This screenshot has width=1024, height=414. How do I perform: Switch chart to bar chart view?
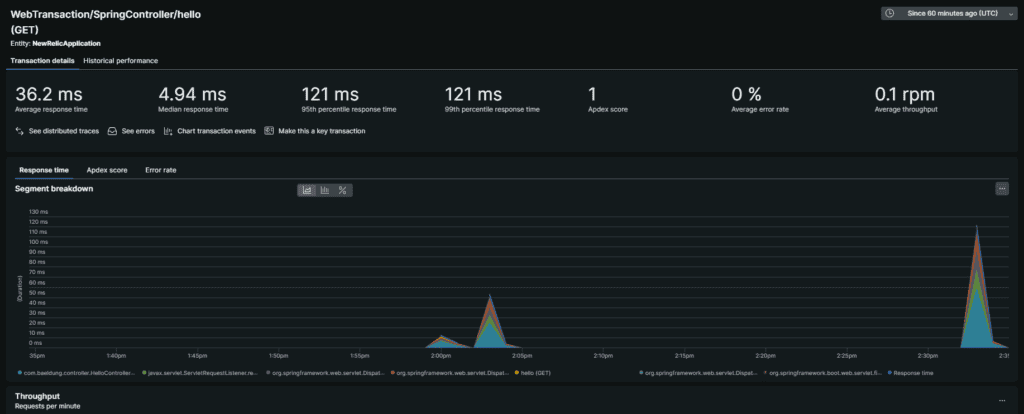pos(325,190)
